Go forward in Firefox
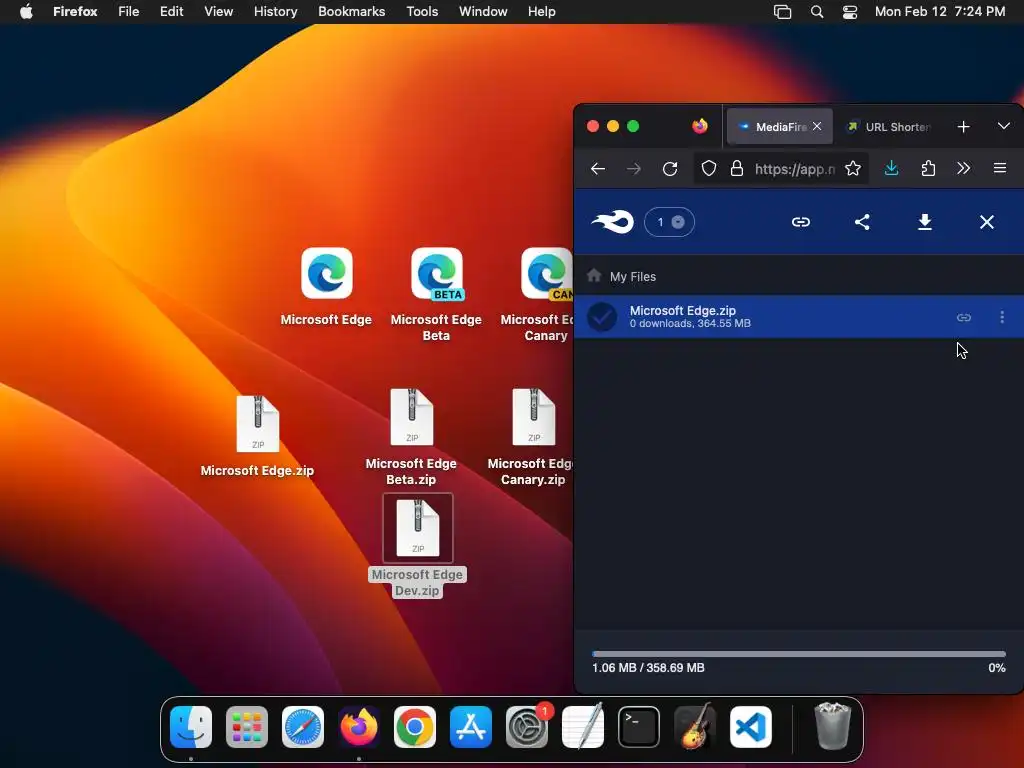The width and height of the screenshot is (1024, 768). click(633, 169)
